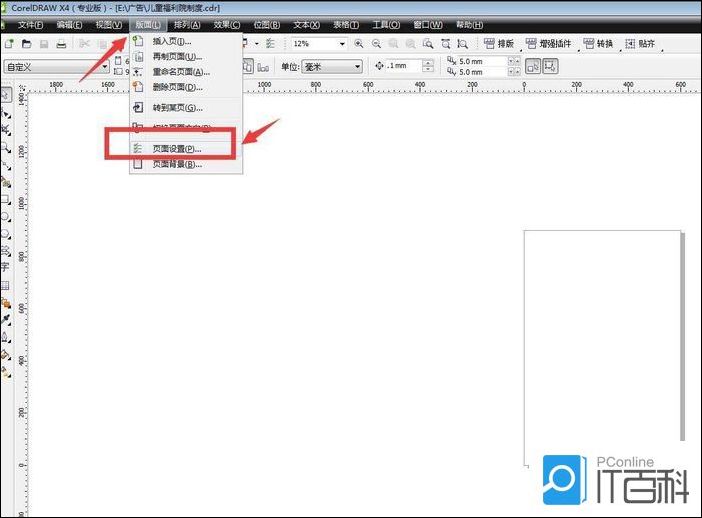This screenshot has height=518, width=702.
Task: Open the 视图(V) menu
Action: pos(109,25)
